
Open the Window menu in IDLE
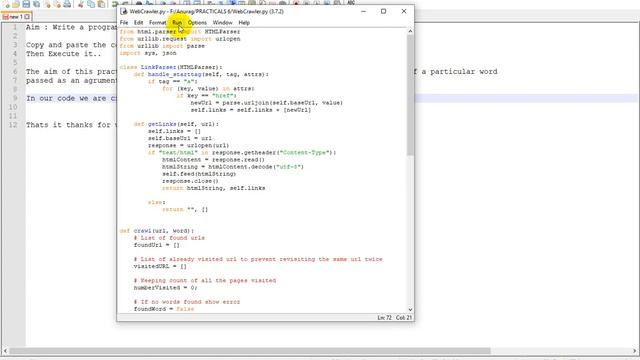pos(222,22)
